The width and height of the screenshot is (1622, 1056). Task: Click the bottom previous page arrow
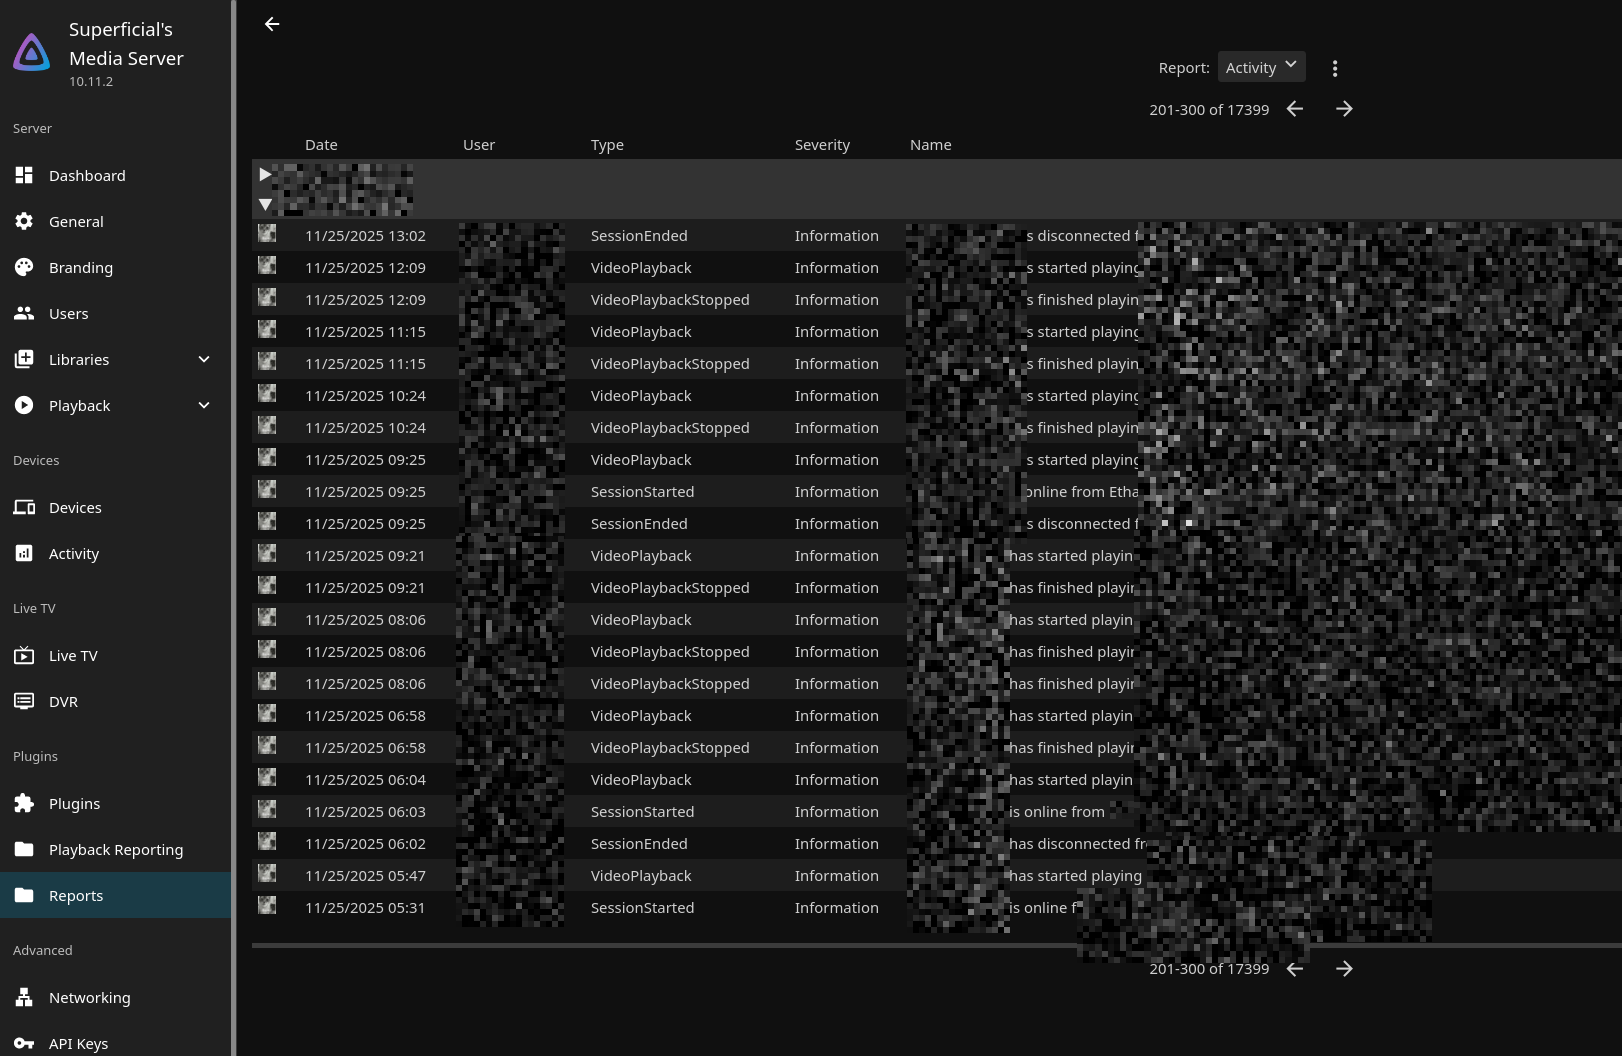(x=1295, y=969)
